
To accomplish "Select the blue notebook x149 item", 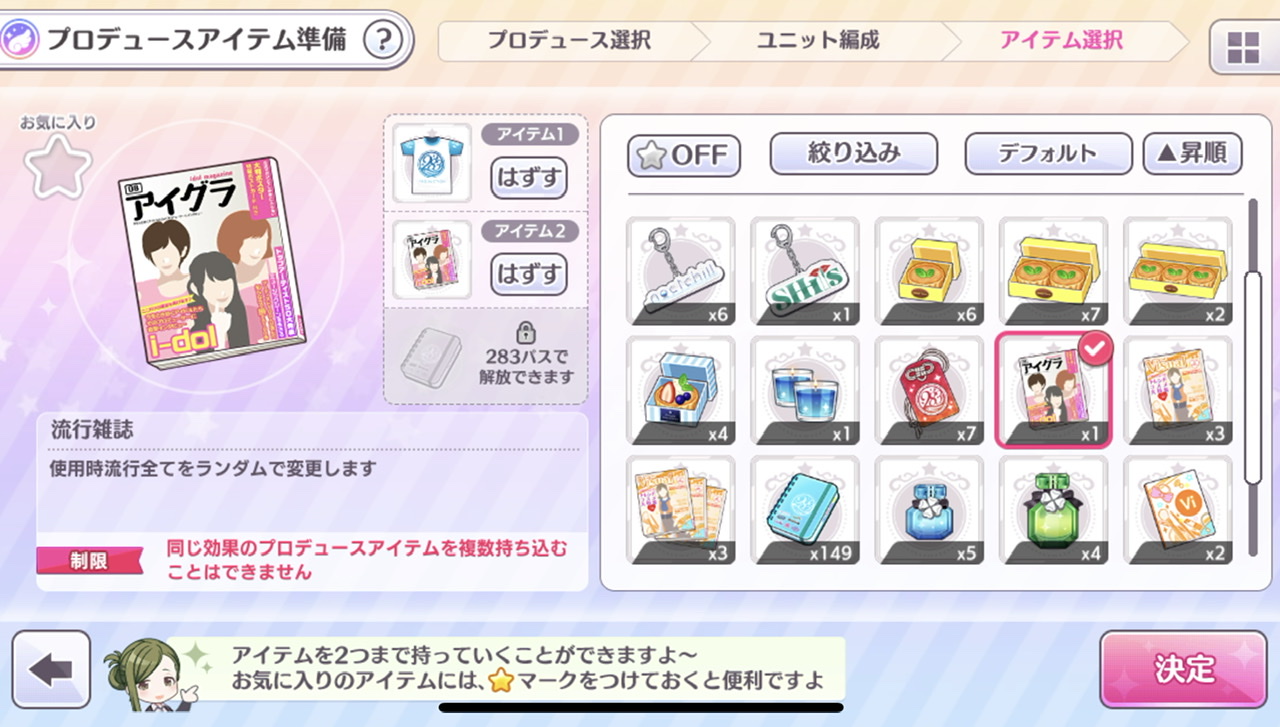I will click(x=805, y=510).
